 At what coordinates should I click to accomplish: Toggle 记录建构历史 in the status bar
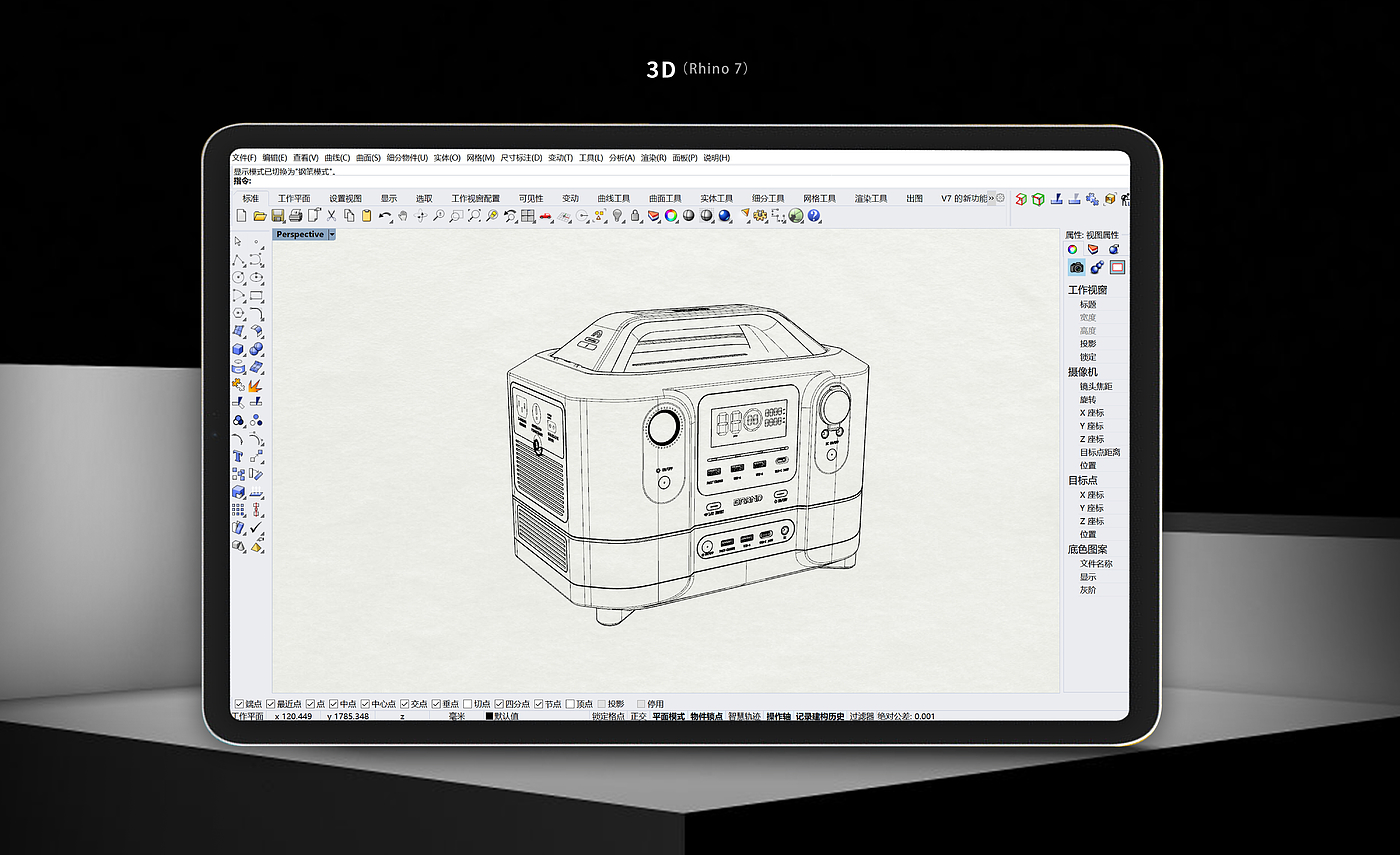click(x=820, y=716)
